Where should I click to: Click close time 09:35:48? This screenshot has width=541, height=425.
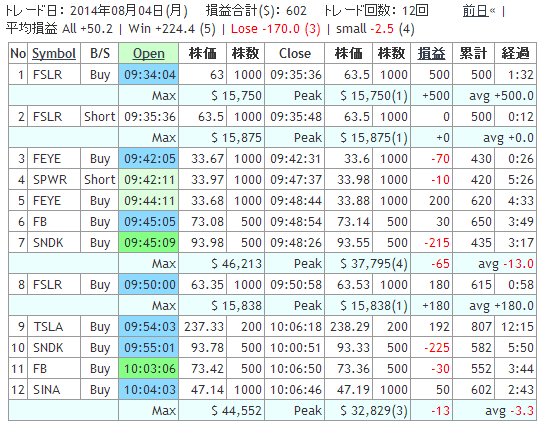click(x=296, y=117)
